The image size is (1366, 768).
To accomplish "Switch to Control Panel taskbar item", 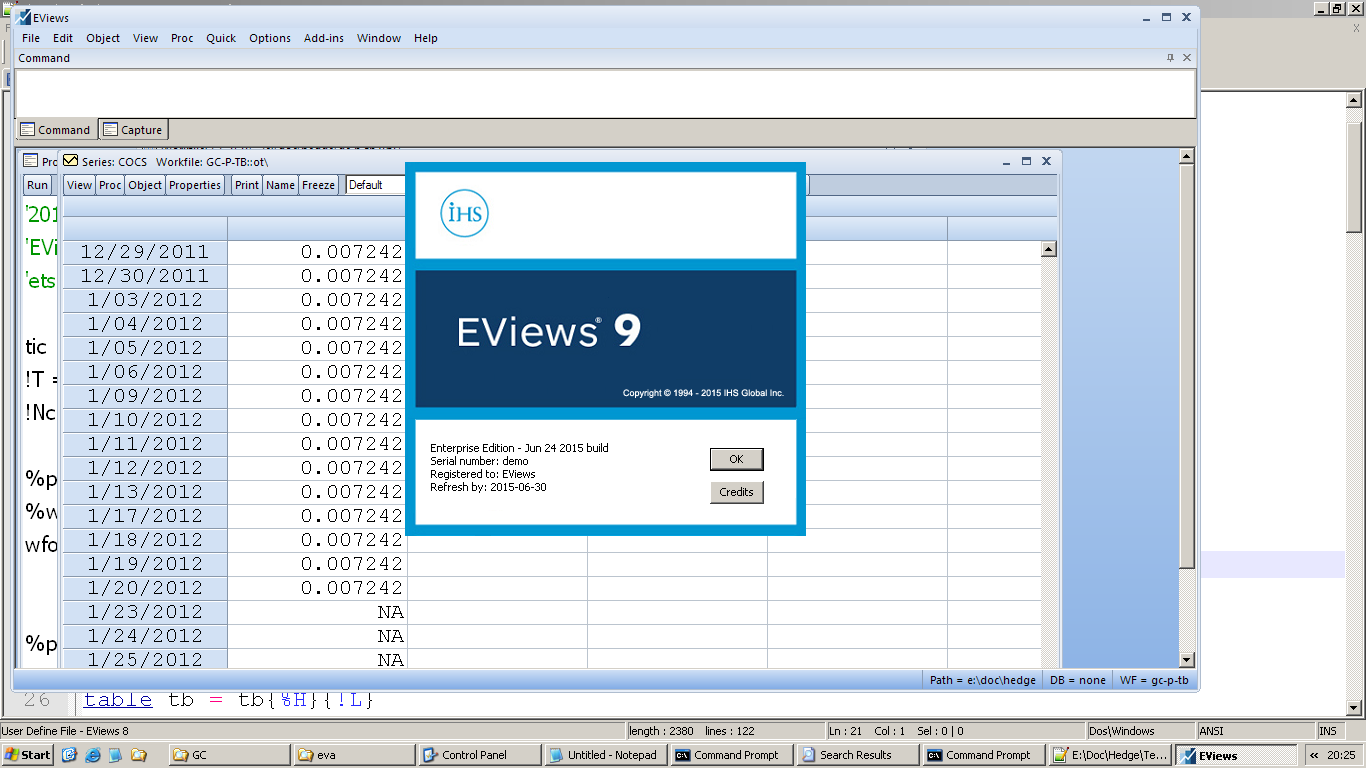I will point(479,755).
